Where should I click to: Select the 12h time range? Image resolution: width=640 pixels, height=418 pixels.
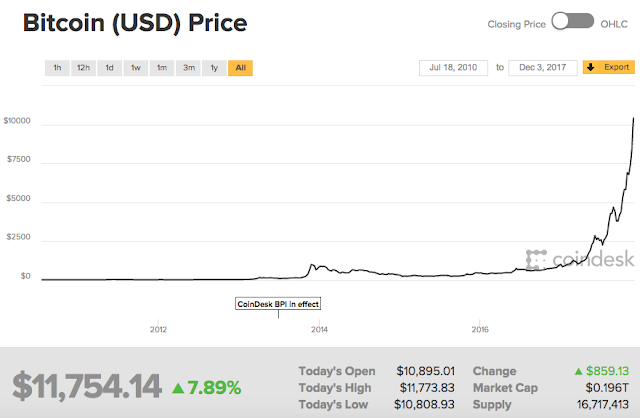click(83, 68)
